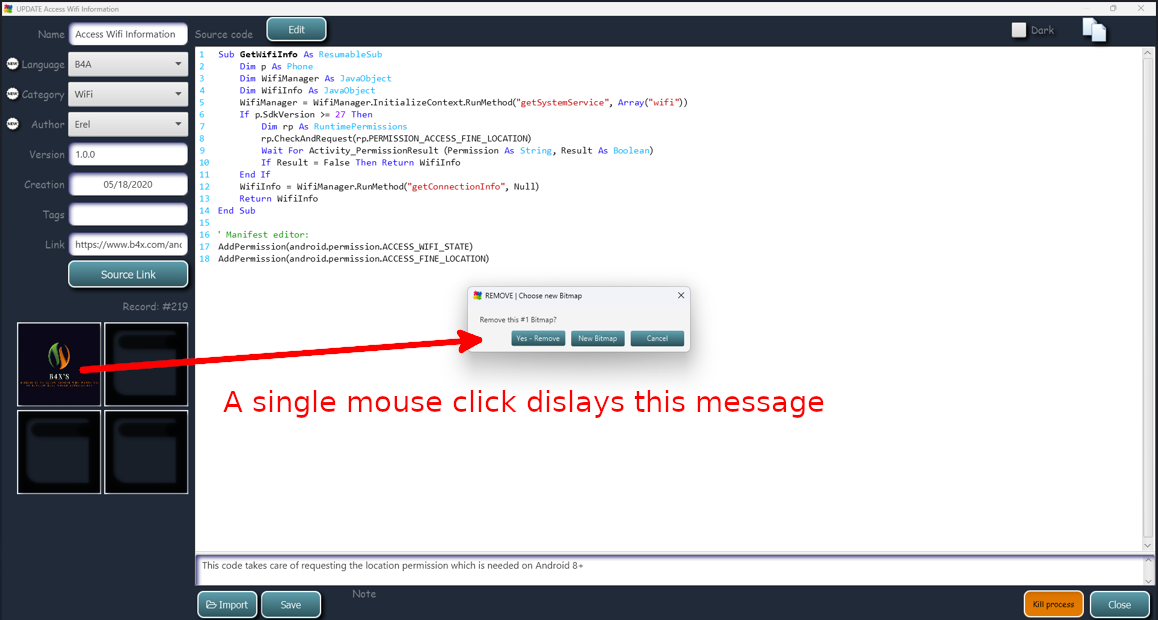Click the Source Link button
The height and width of the screenshot is (620, 1158).
[128, 275]
